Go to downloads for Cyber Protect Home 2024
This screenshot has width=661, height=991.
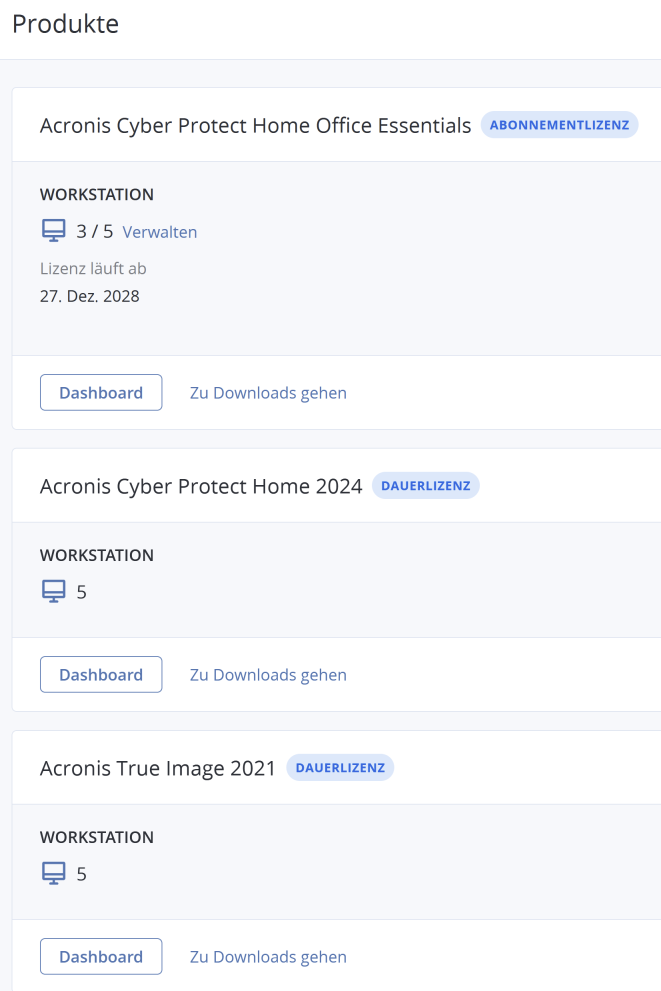(268, 675)
